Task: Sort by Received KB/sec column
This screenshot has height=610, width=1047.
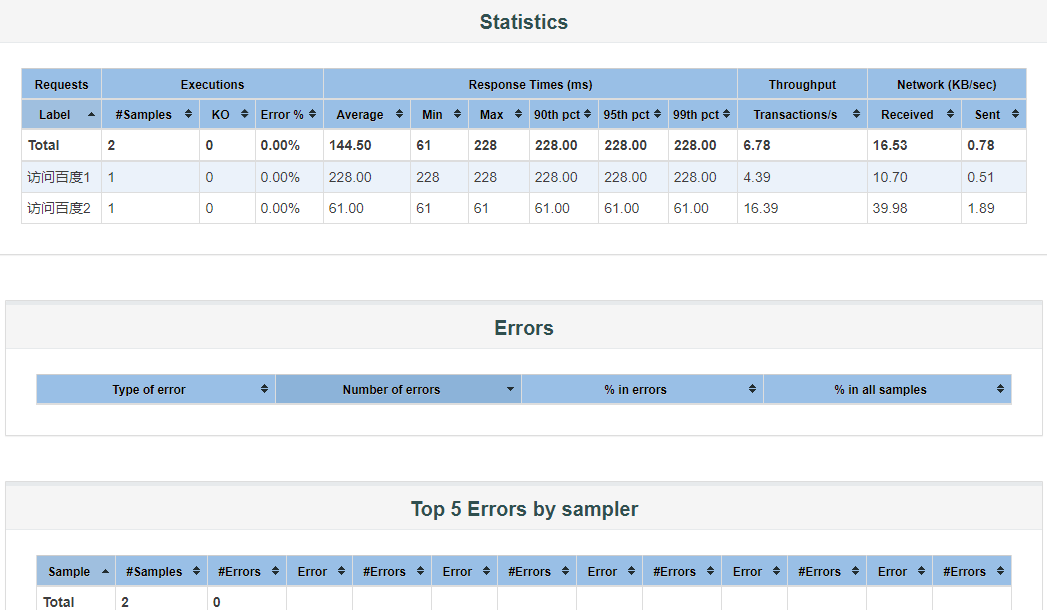Action: [914, 114]
